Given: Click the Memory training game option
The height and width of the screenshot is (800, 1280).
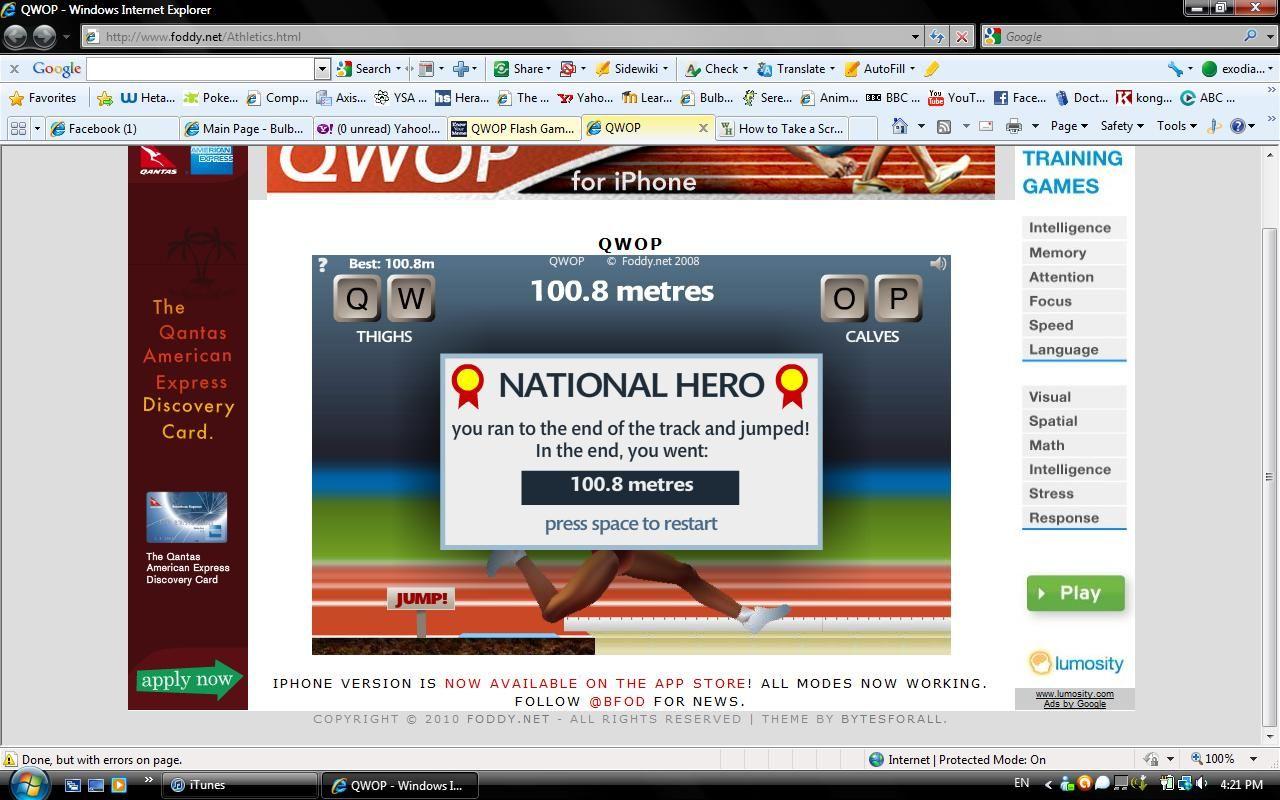Looking at the screenshot, I should click(x=1057, y=252).
